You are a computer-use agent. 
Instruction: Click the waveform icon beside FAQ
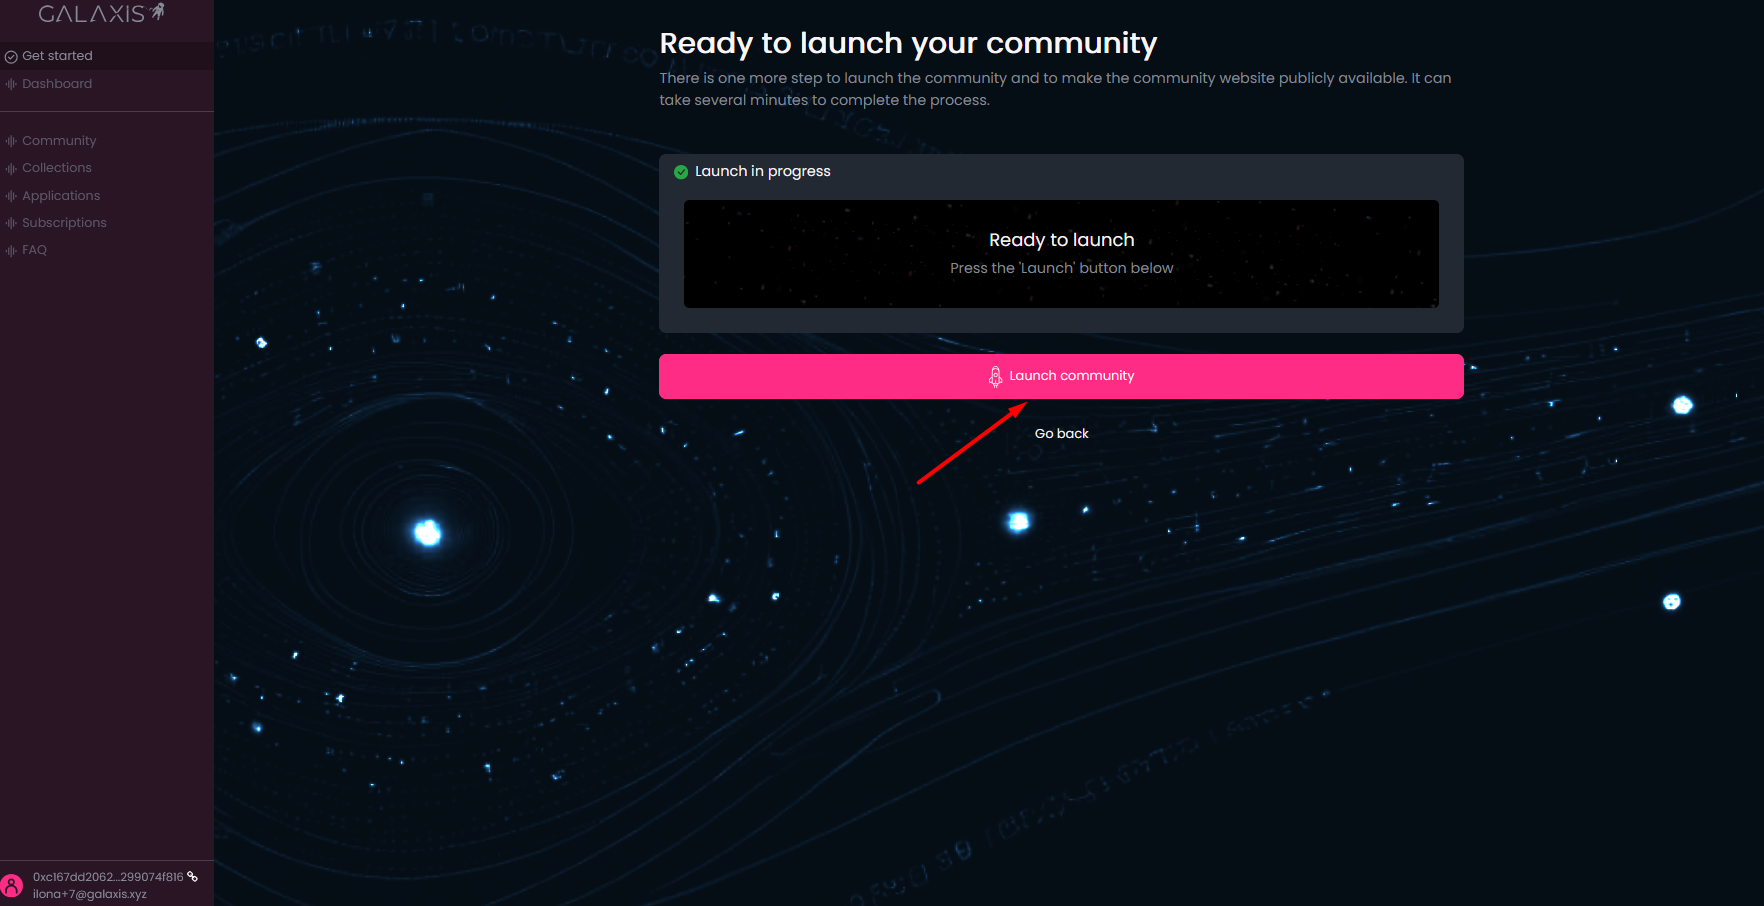pyautogui.click(x=11, y=250)
